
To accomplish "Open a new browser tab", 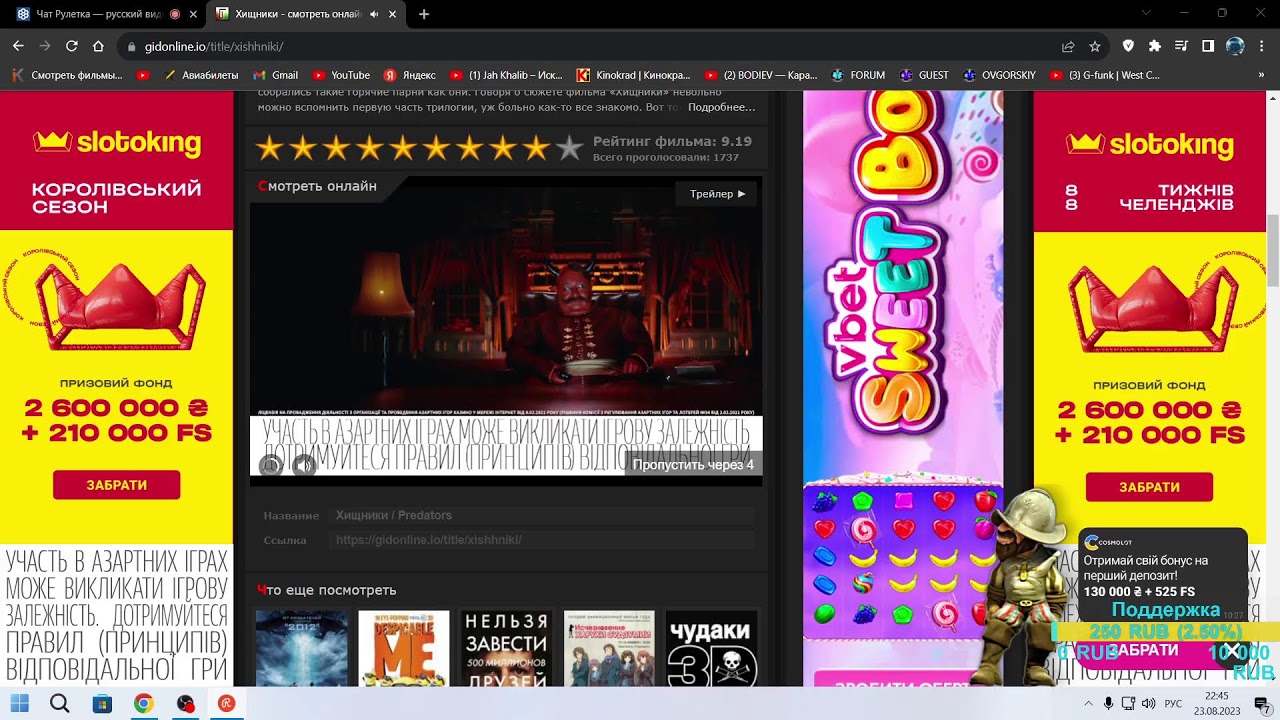I will coord(424,14).
